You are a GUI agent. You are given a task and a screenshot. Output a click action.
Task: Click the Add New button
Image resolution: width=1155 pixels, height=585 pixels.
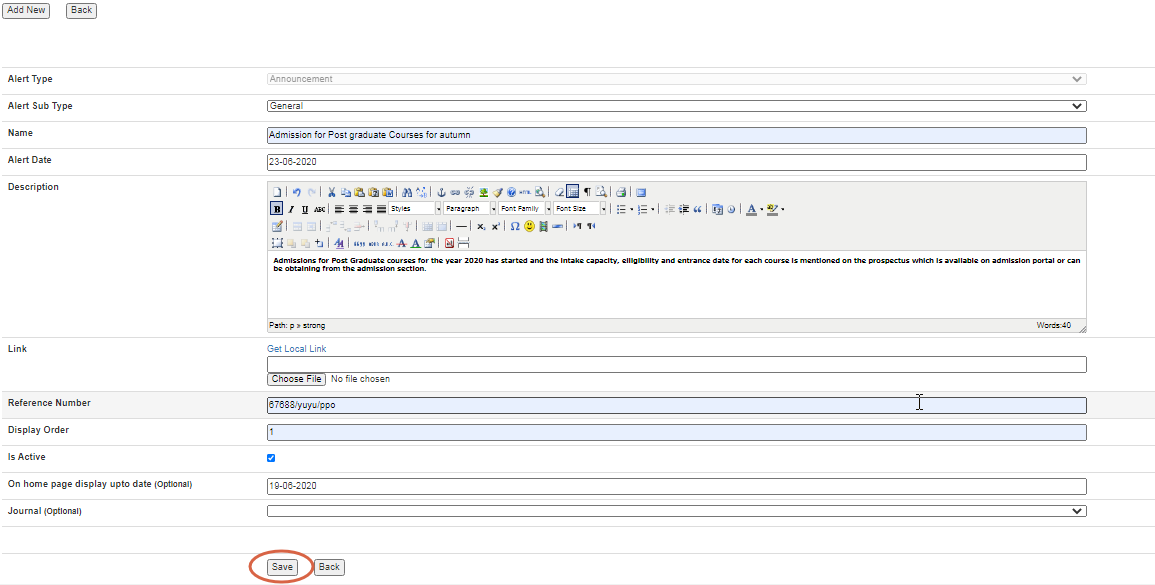pos(26,10)
